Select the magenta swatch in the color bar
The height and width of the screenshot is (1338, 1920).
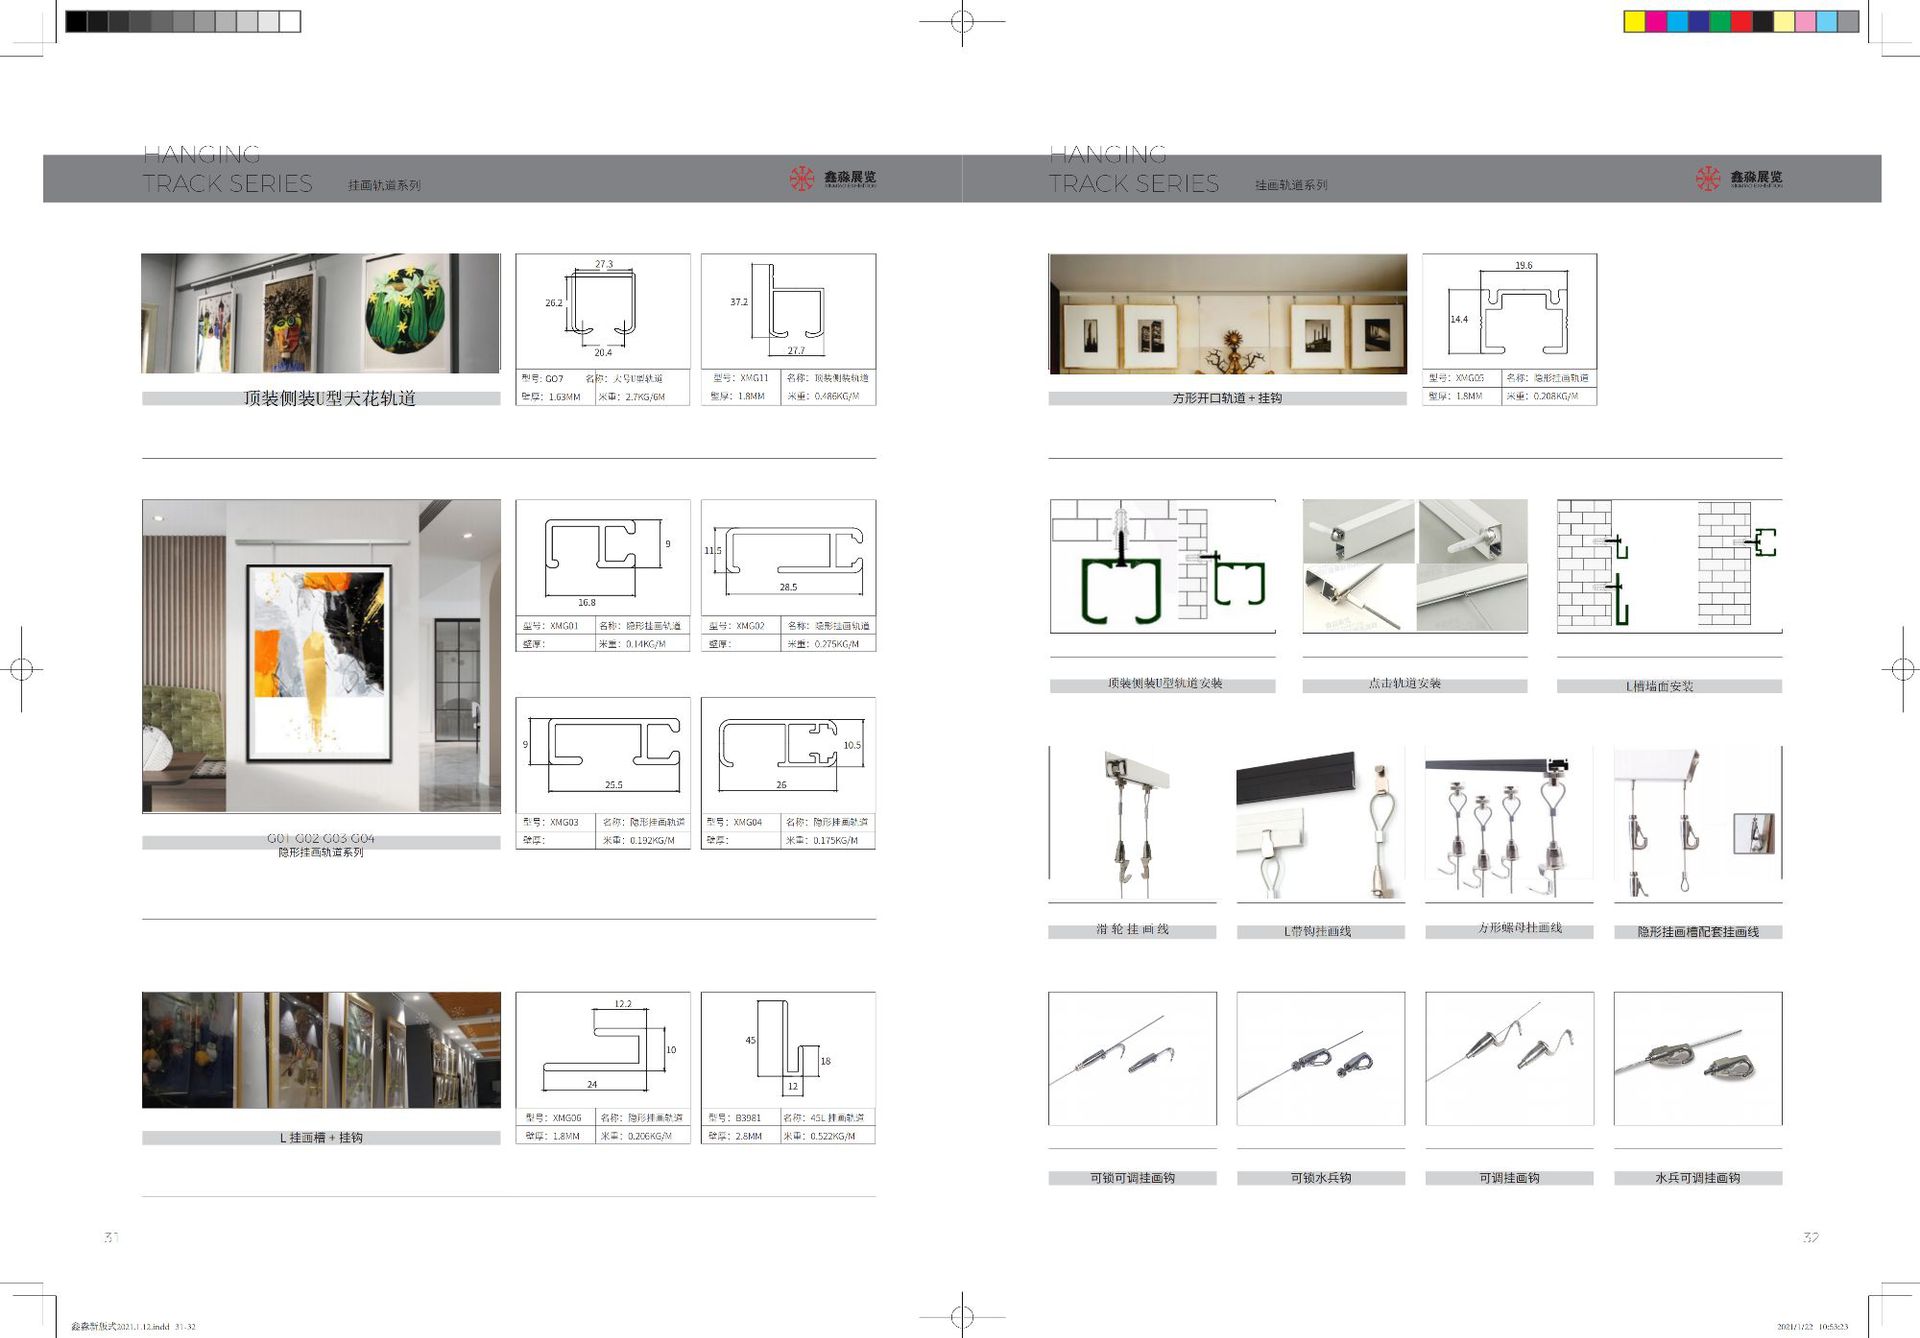1656,21
